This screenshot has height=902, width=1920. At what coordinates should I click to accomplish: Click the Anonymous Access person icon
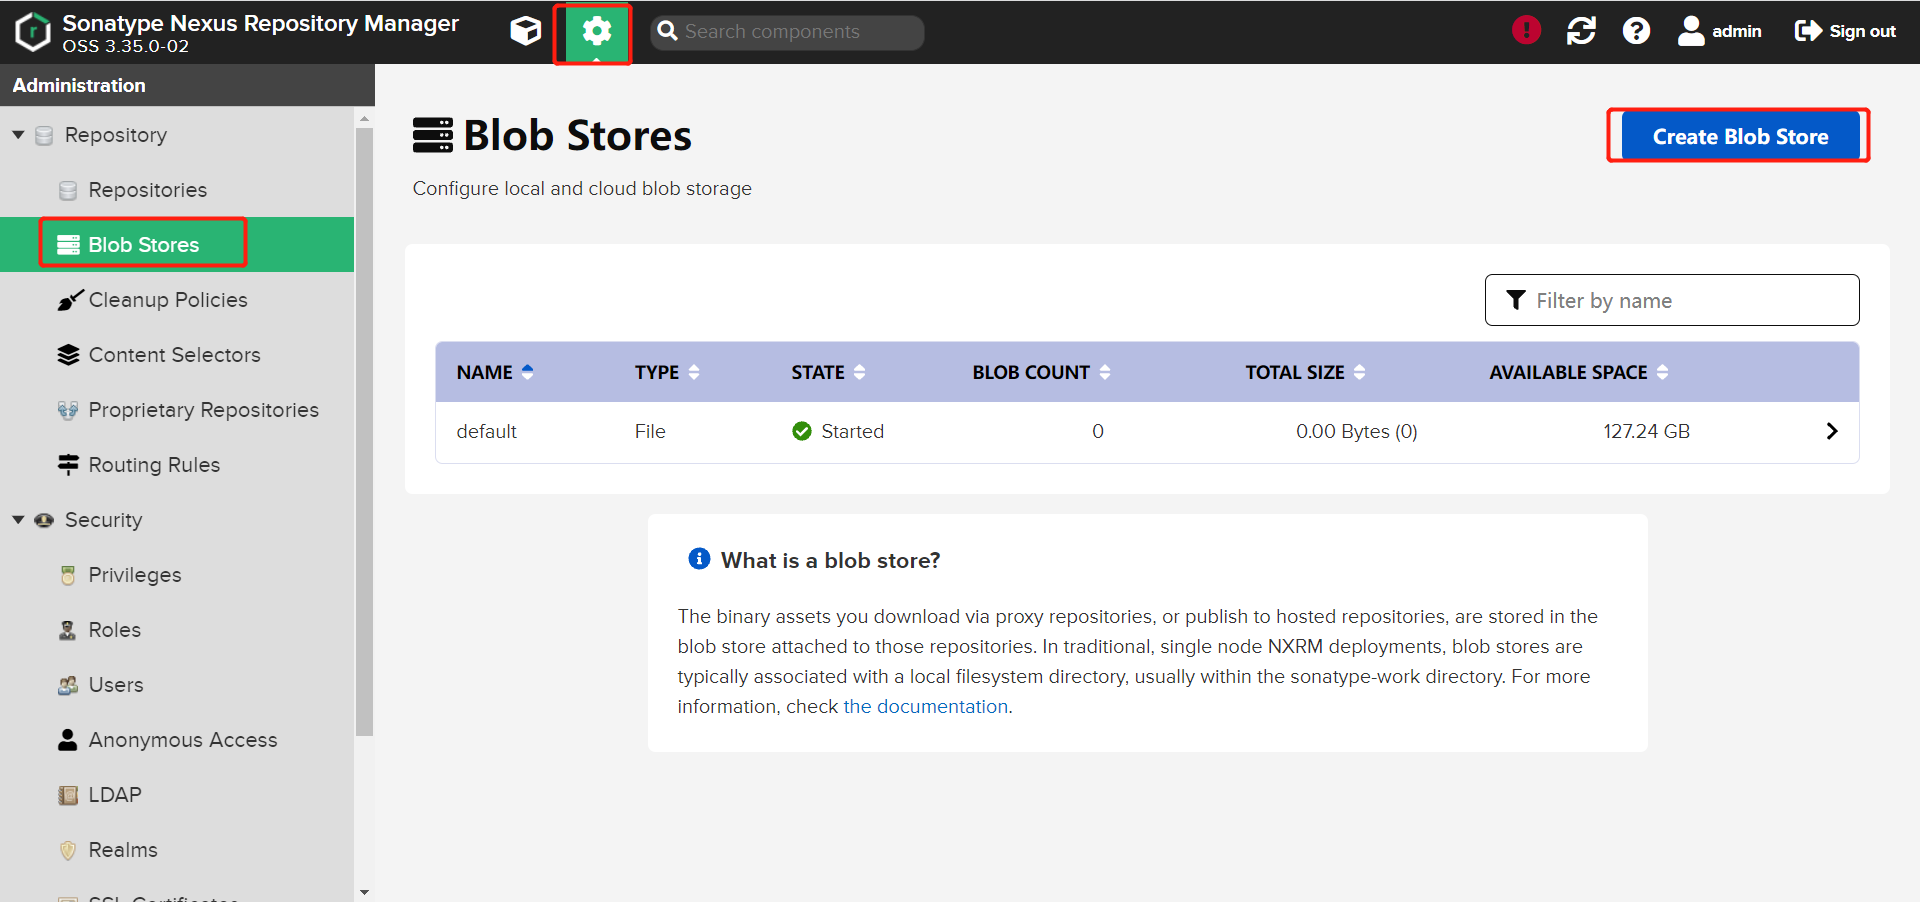(68, 740)
